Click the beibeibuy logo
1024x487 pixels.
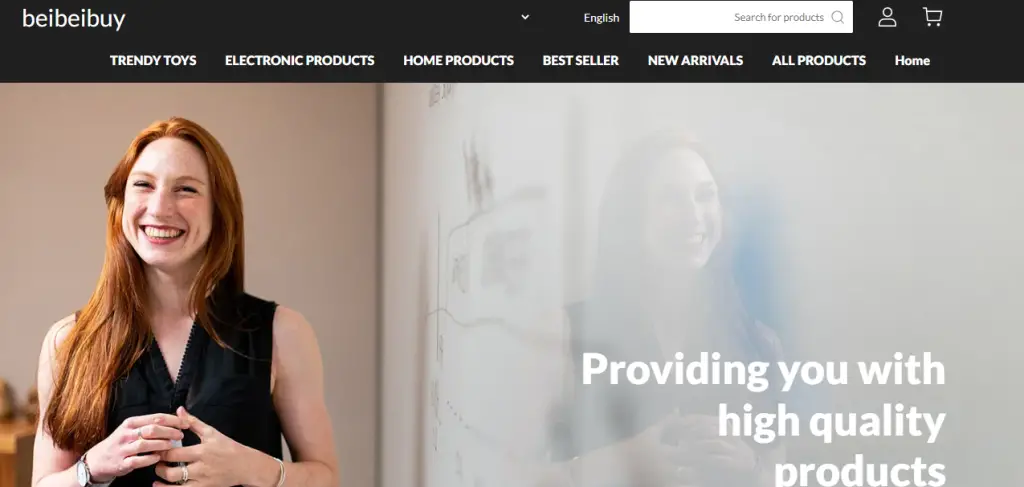(74, 18)
